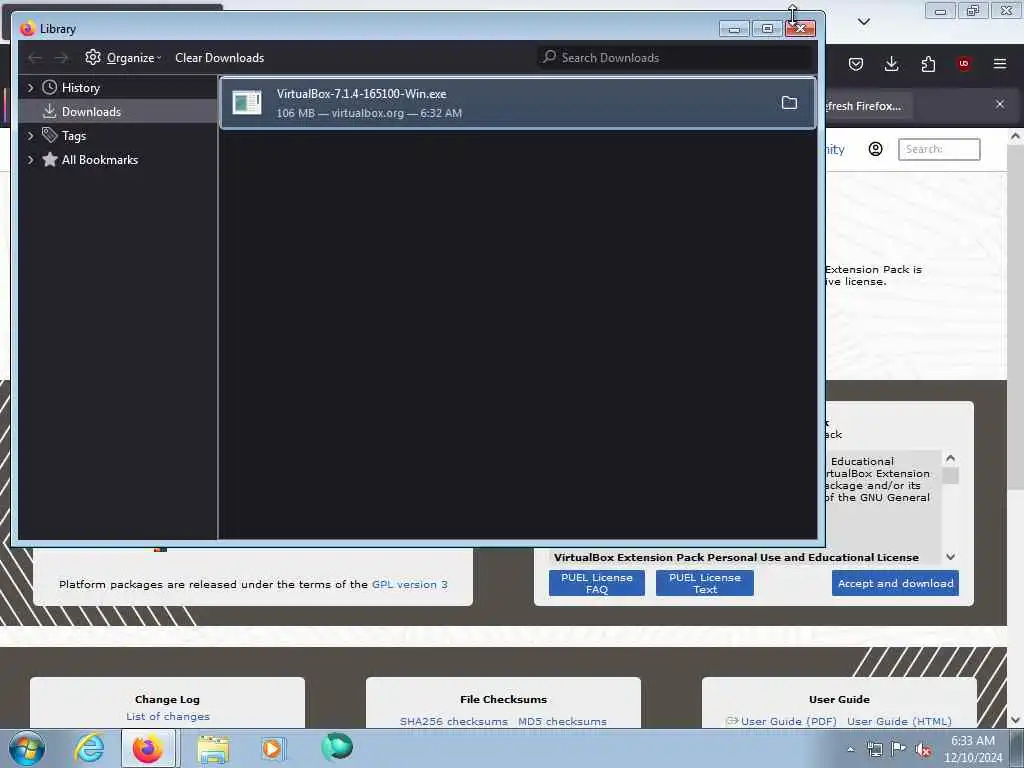This screenshot has width=1024, height=768.
Task: Click Firefox taskbar icon
Action: pos(148,748)
